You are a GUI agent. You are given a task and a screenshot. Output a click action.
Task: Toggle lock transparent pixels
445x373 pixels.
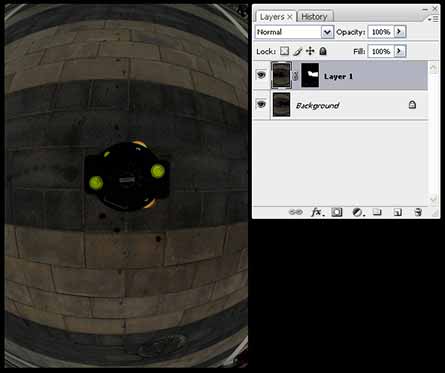(x=284, y=51)
